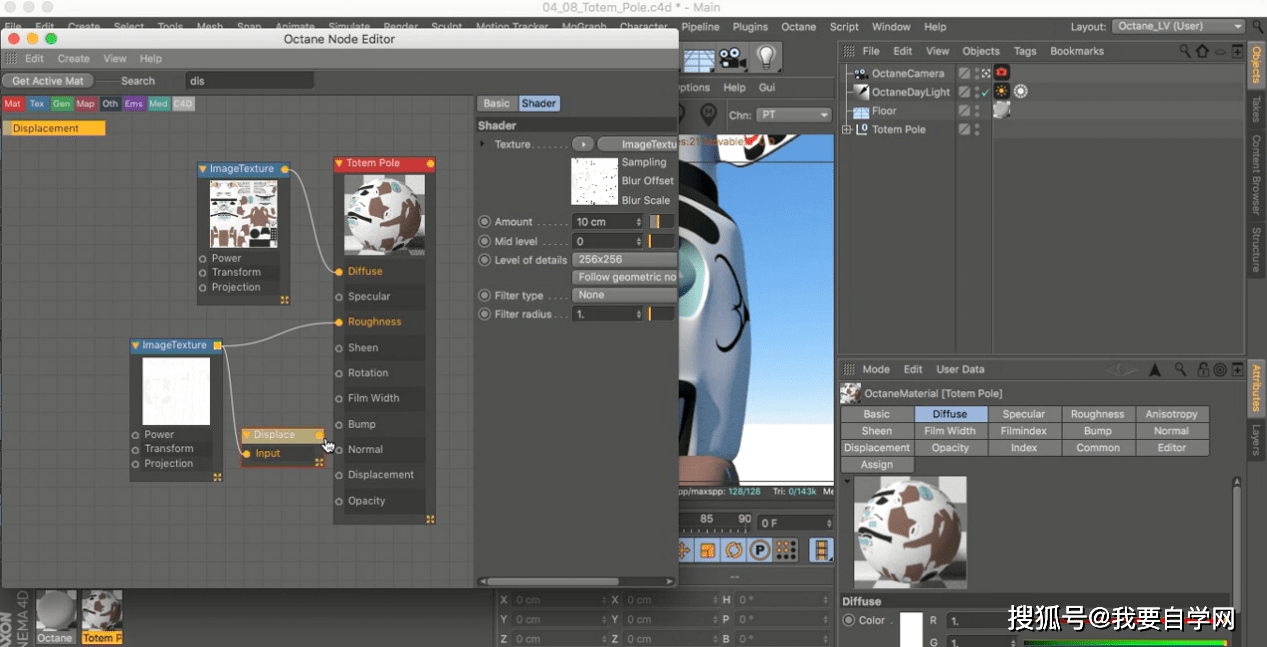Select Displacement in the node list

(x=54, y=128)
